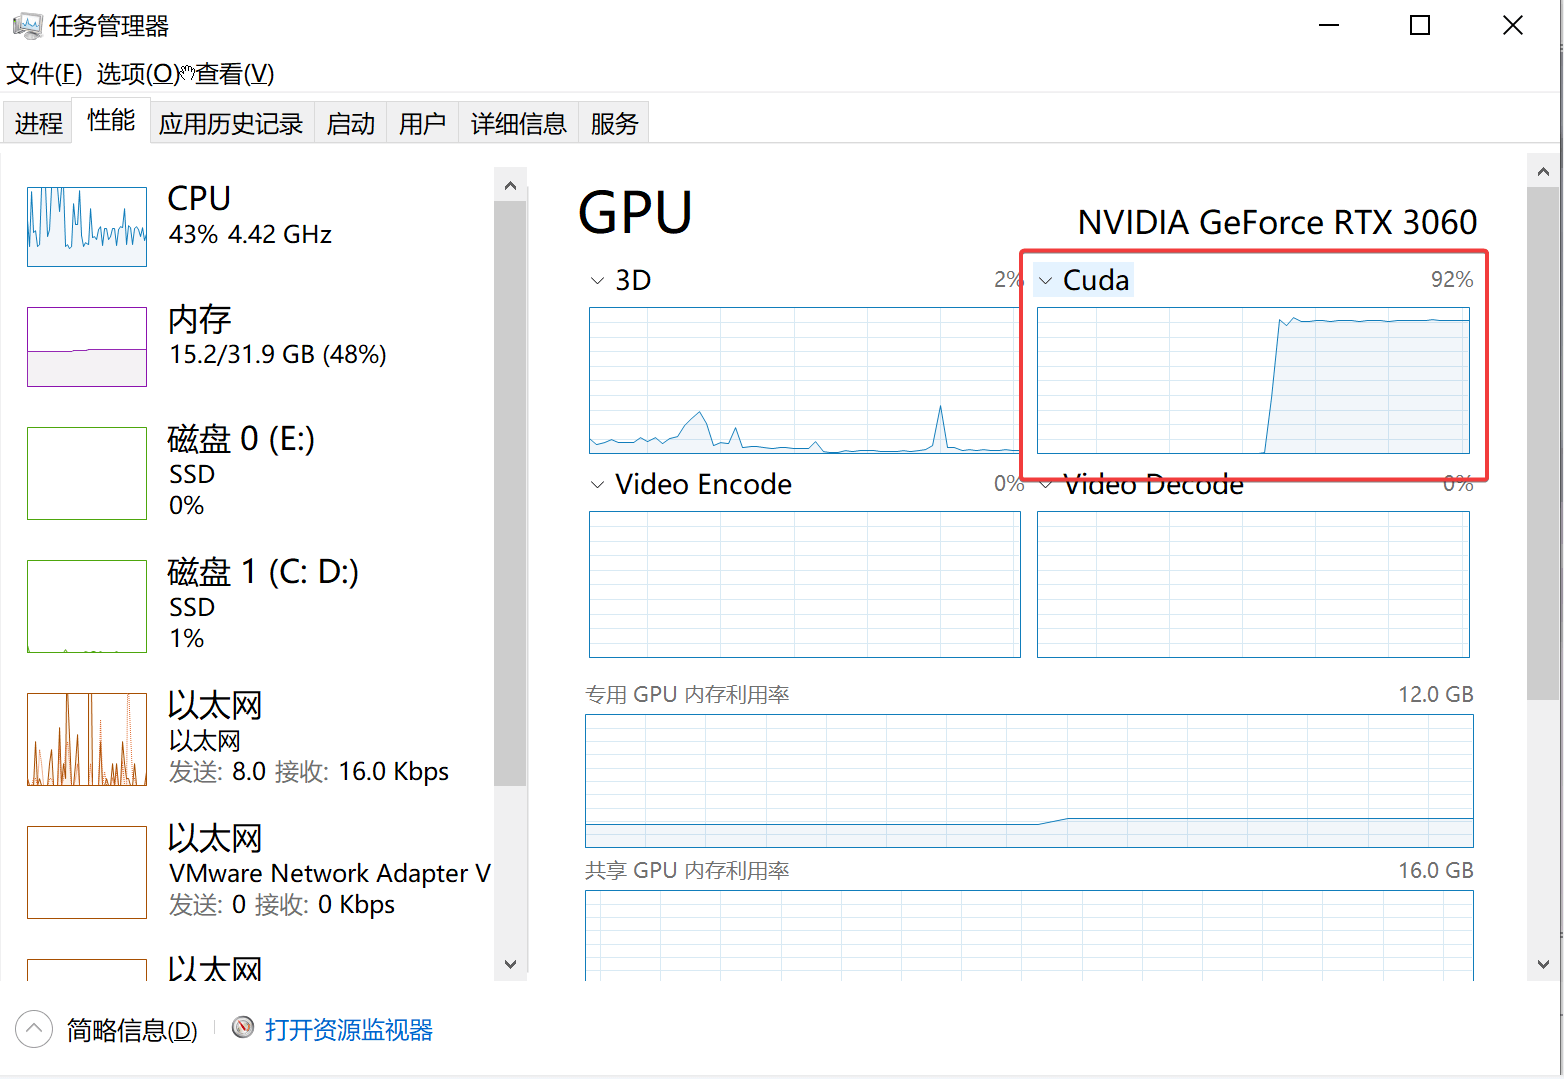Screen dimensions: 1564x1079
Task: Select the 内存 memory graph thumbnail
Action: coord(87,347)
